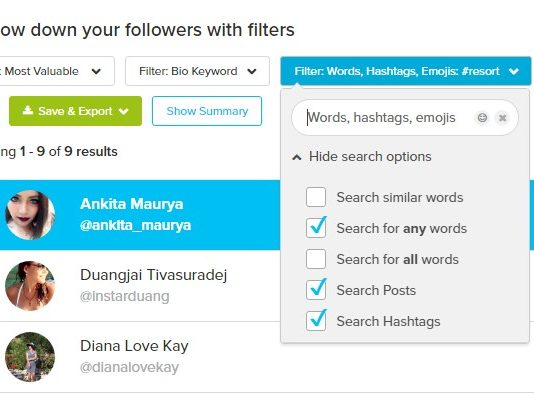The width and height of the screenshot is (534, 400).
Task: Open Diana Love Kay's avatar
Action: (30, 357)
